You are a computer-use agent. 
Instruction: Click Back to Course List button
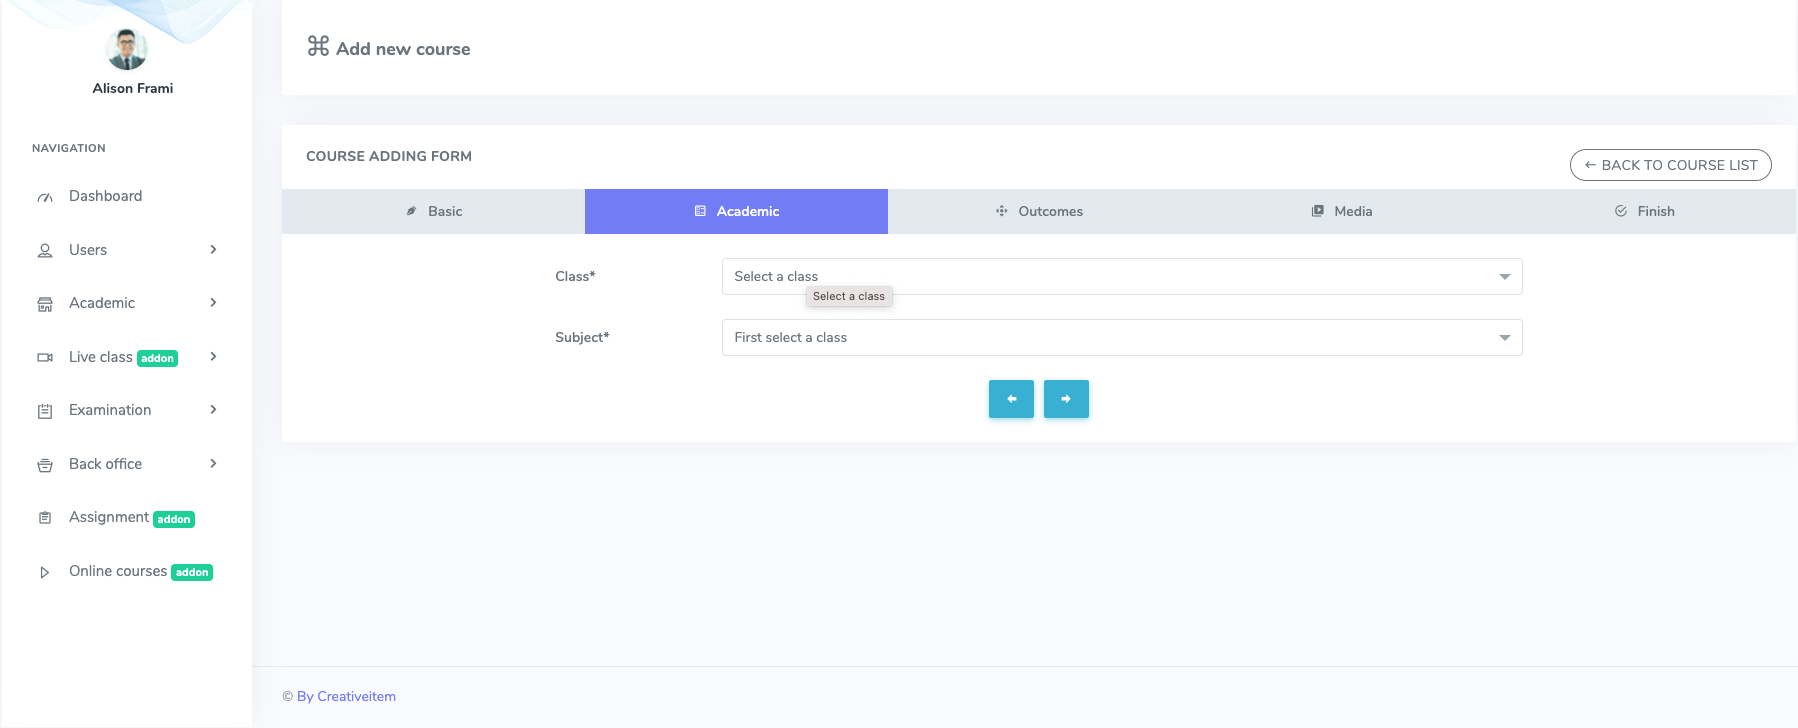point(1670,165)
